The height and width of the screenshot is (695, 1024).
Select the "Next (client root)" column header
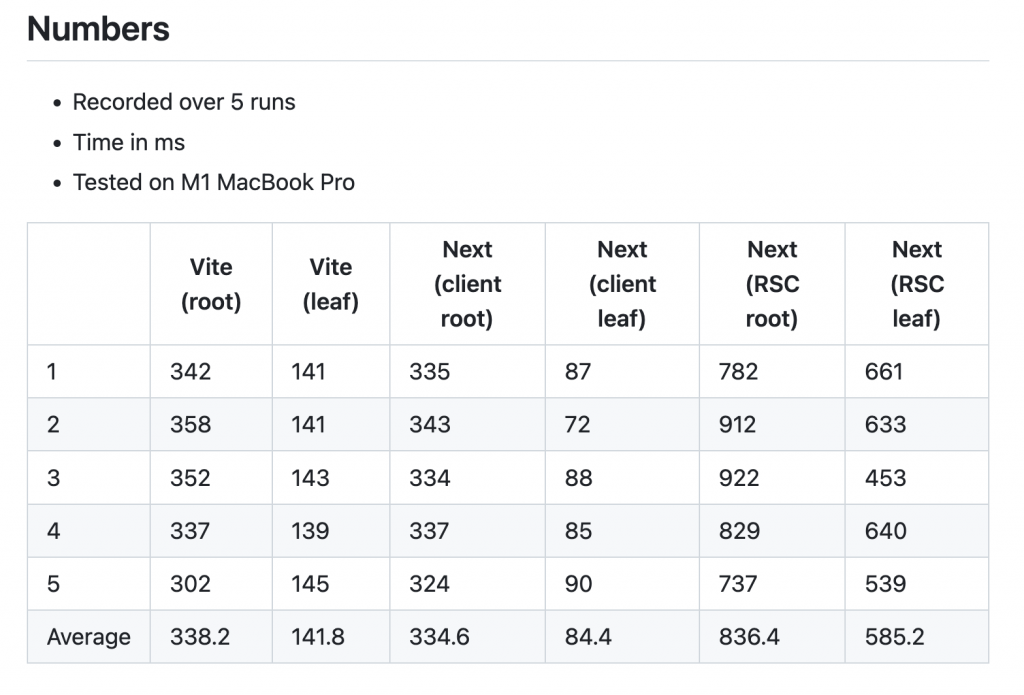coord(467,284)
